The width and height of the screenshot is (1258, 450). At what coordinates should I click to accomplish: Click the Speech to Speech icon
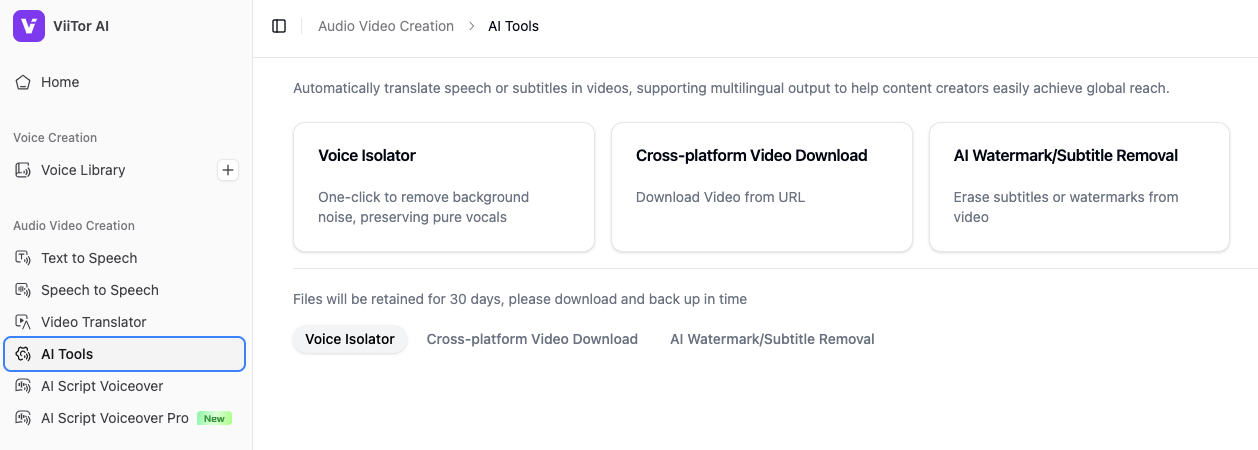[x=23, y=290]
